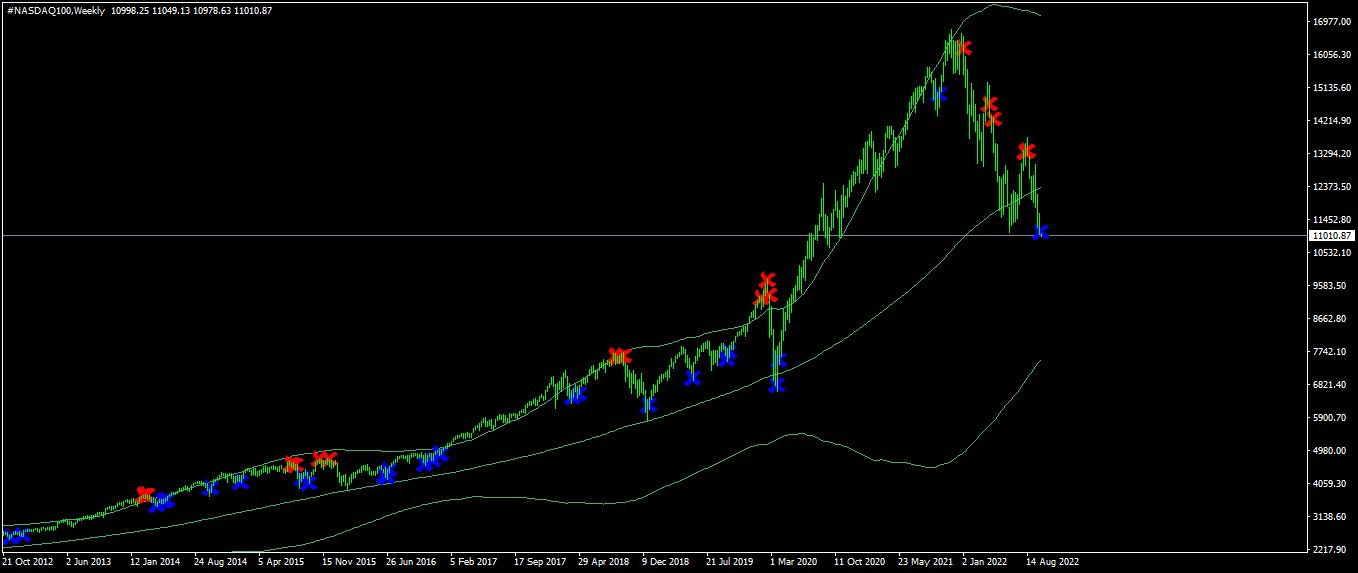
Task: Select the upper green band line above the peak
Action: pos(993,5)
